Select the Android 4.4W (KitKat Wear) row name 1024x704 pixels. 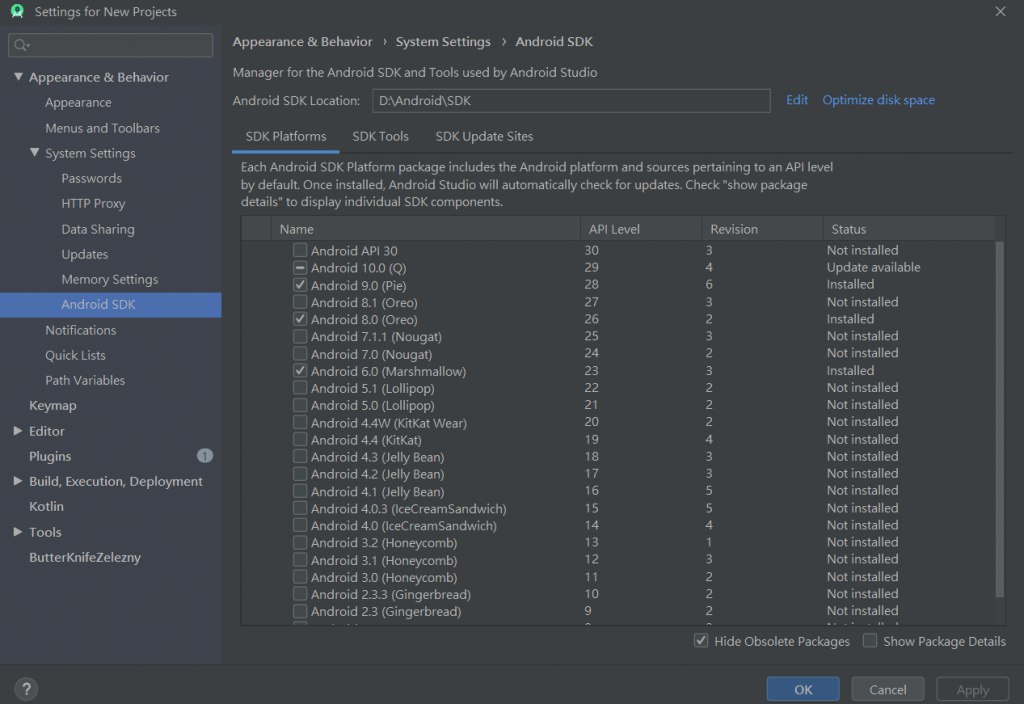pos(389,423)
